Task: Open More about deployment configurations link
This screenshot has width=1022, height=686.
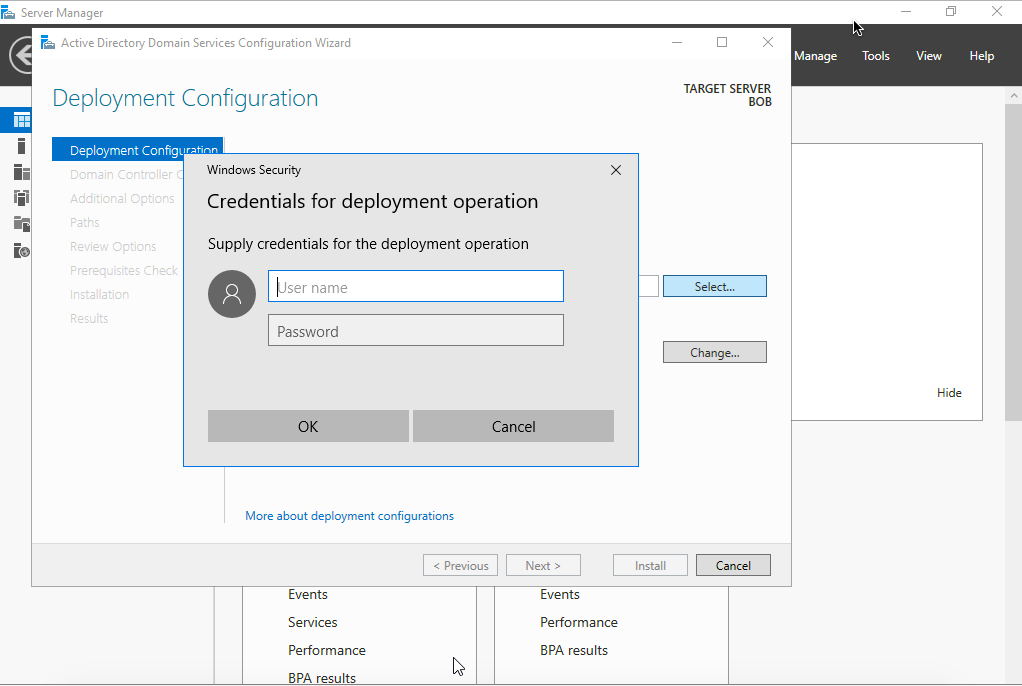Action: pos(349,516)
